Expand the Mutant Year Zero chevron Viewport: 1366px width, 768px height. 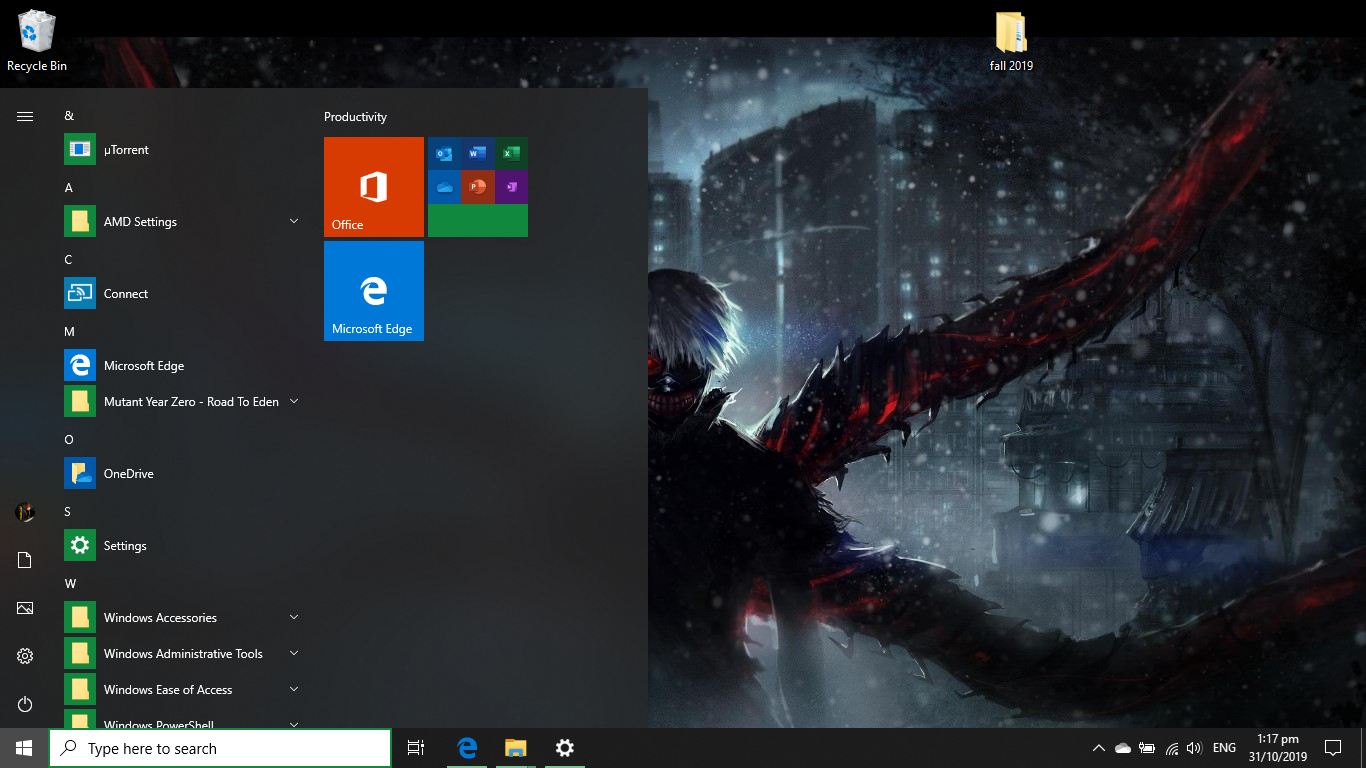[x=294, y=401]
